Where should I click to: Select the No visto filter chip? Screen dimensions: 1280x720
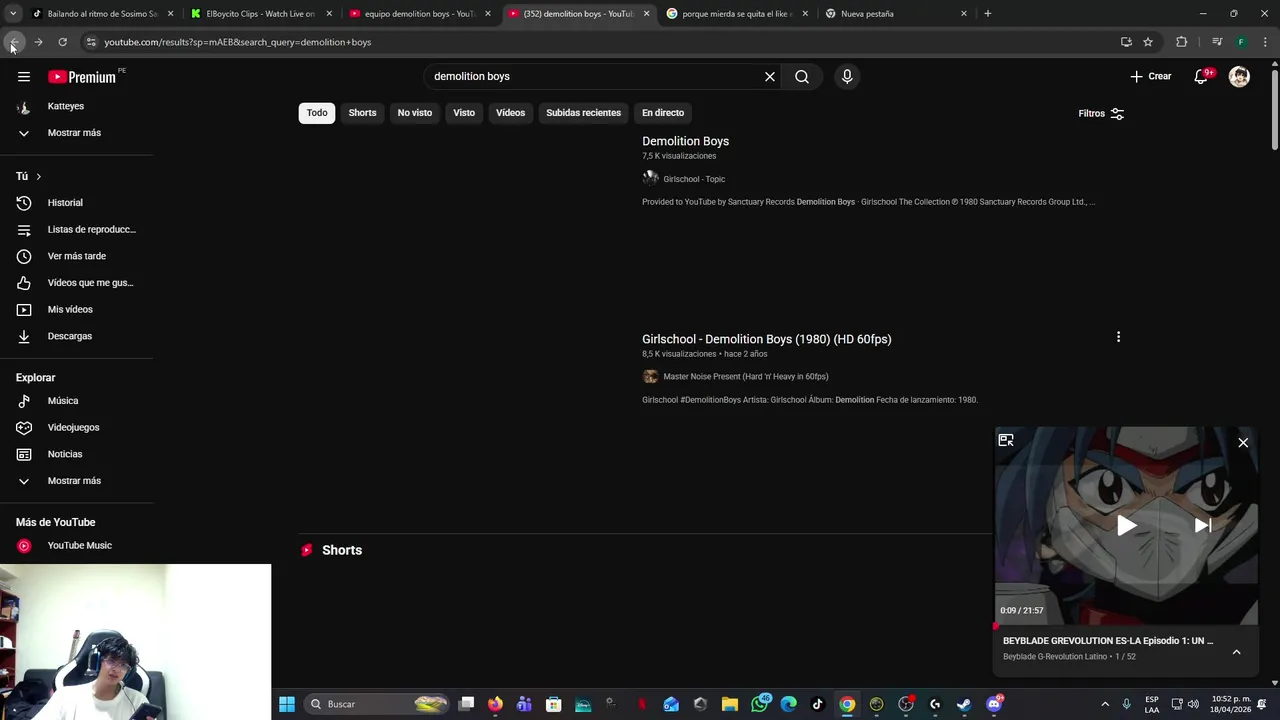point(415,113)
